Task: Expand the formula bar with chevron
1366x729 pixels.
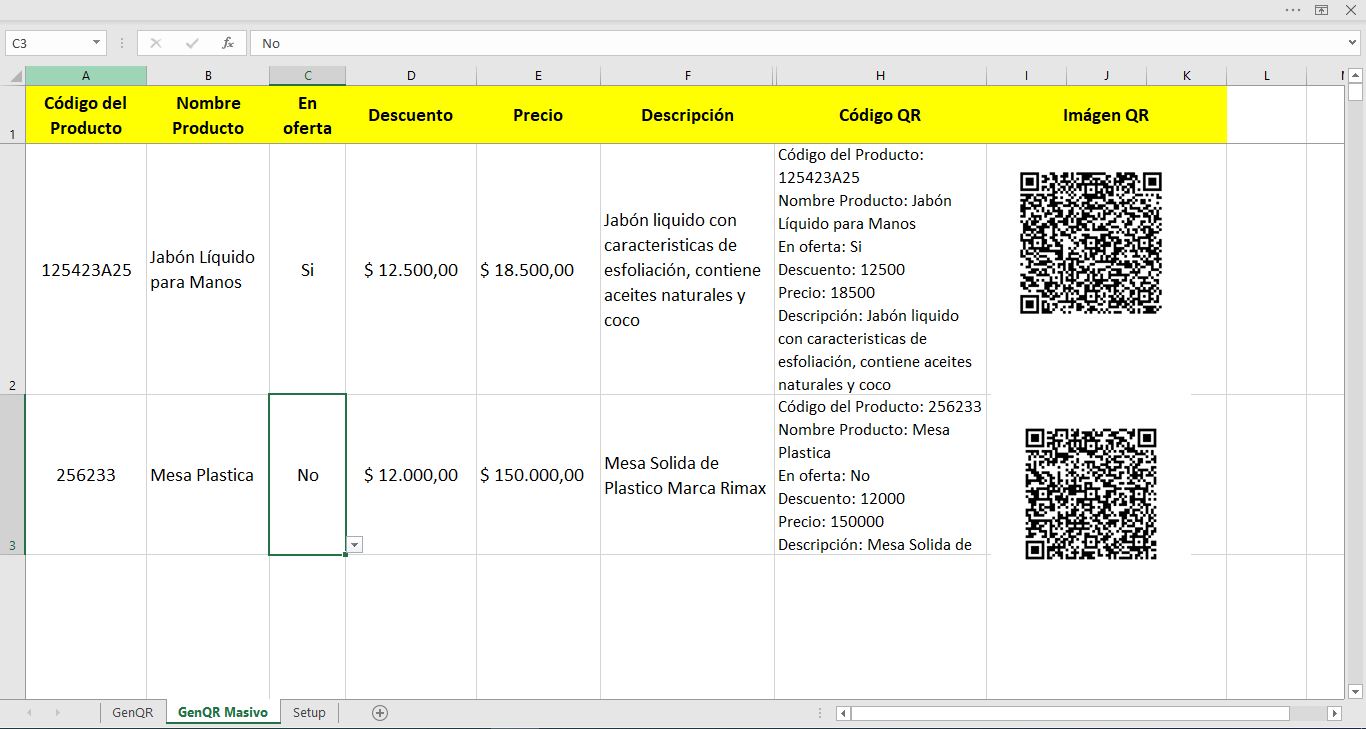Action: tap(1353, 43)
